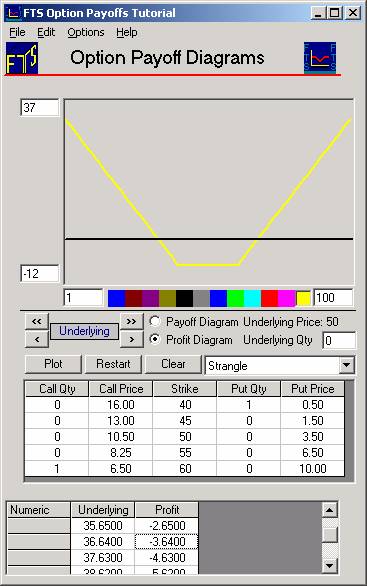Select the Profit Diagram radio button
The width and height of the screenshot is (367, 586).
[155, 339]
